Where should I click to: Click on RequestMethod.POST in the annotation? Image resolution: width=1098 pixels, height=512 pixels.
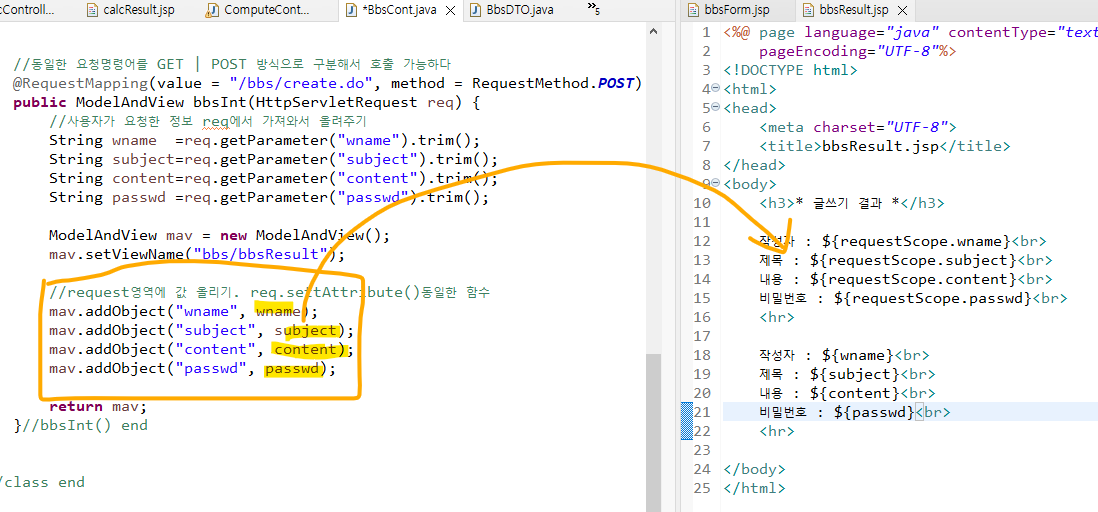coord(553,83)
